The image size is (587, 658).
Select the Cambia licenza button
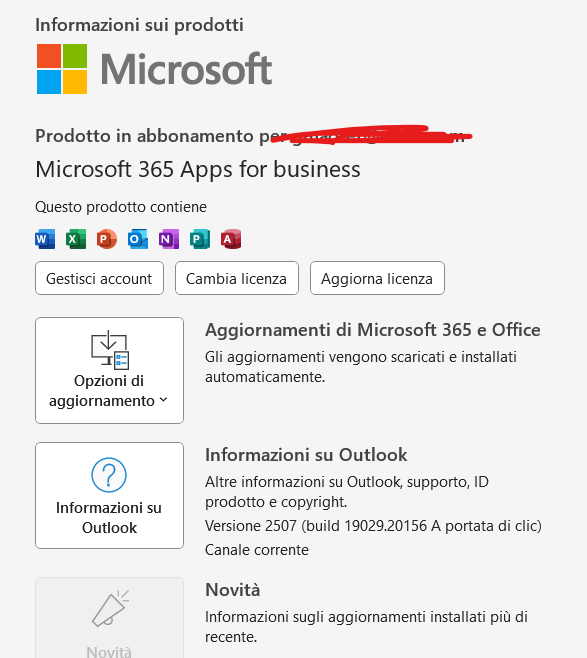point(237,278)
